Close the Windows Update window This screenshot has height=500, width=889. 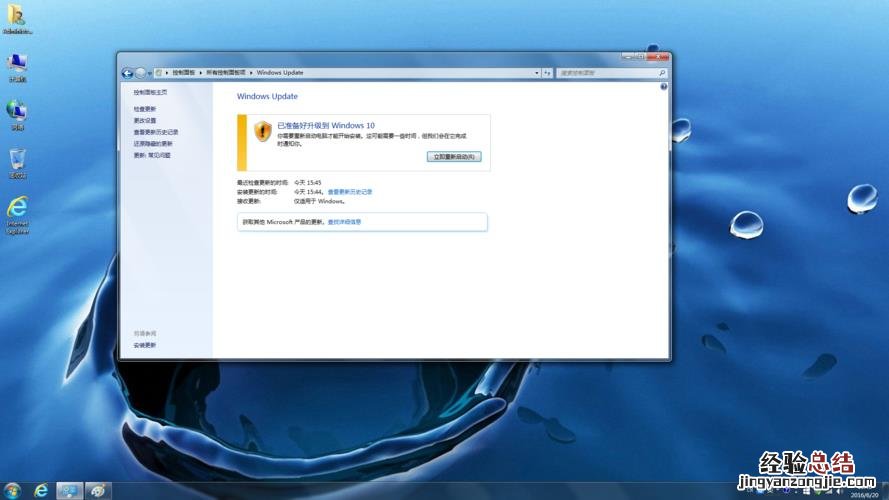click(x=658, y=57)
